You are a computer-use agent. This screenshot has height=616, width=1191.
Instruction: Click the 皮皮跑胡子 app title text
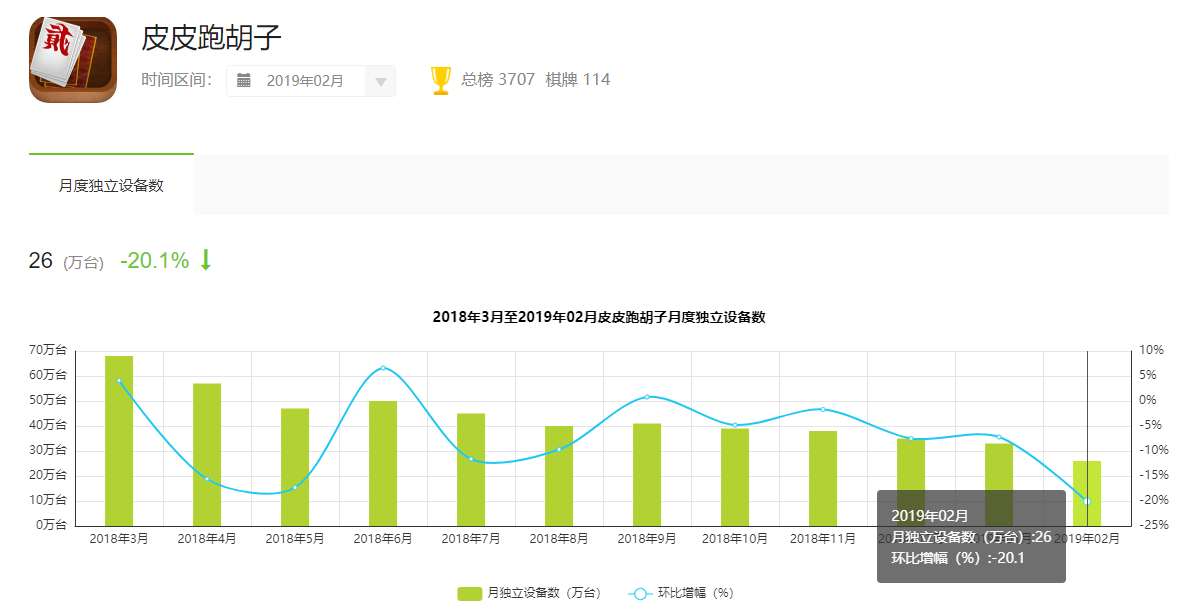click(212, 38)
